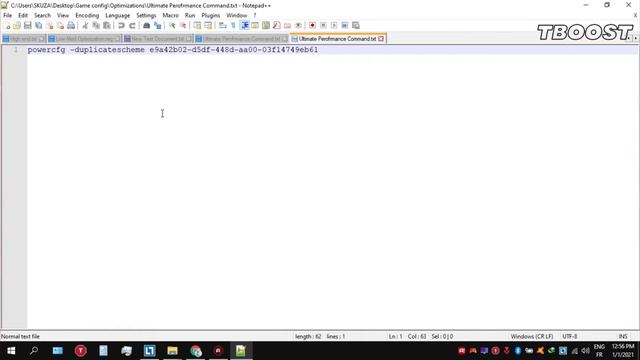Click UTF-8 encoding in the status bar

(x=570, y=336)
